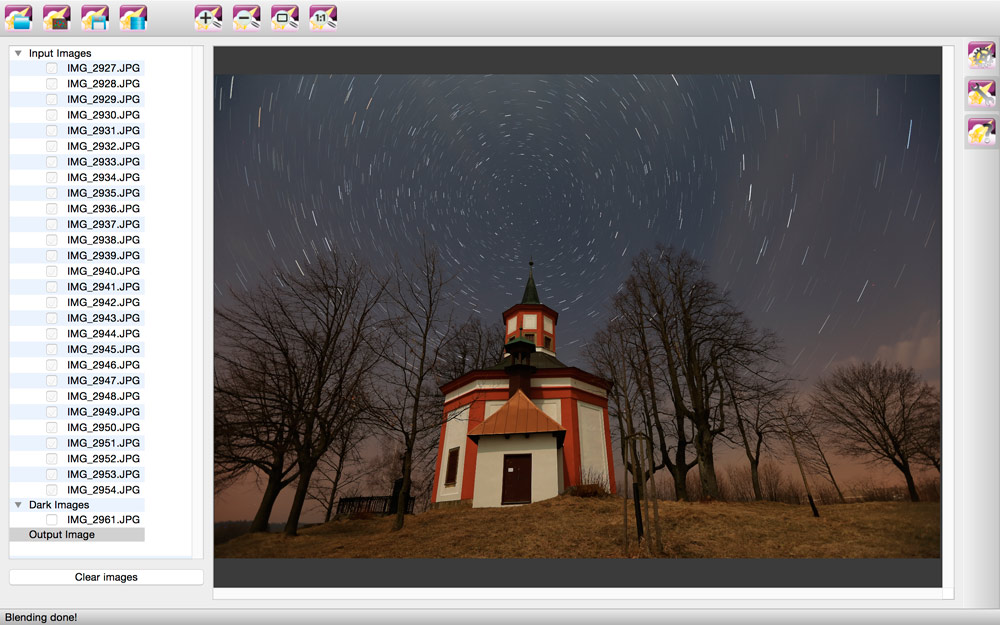Collapse the Input Images group
This screenshot has height=625, width=1000.
tap(18, 53)
